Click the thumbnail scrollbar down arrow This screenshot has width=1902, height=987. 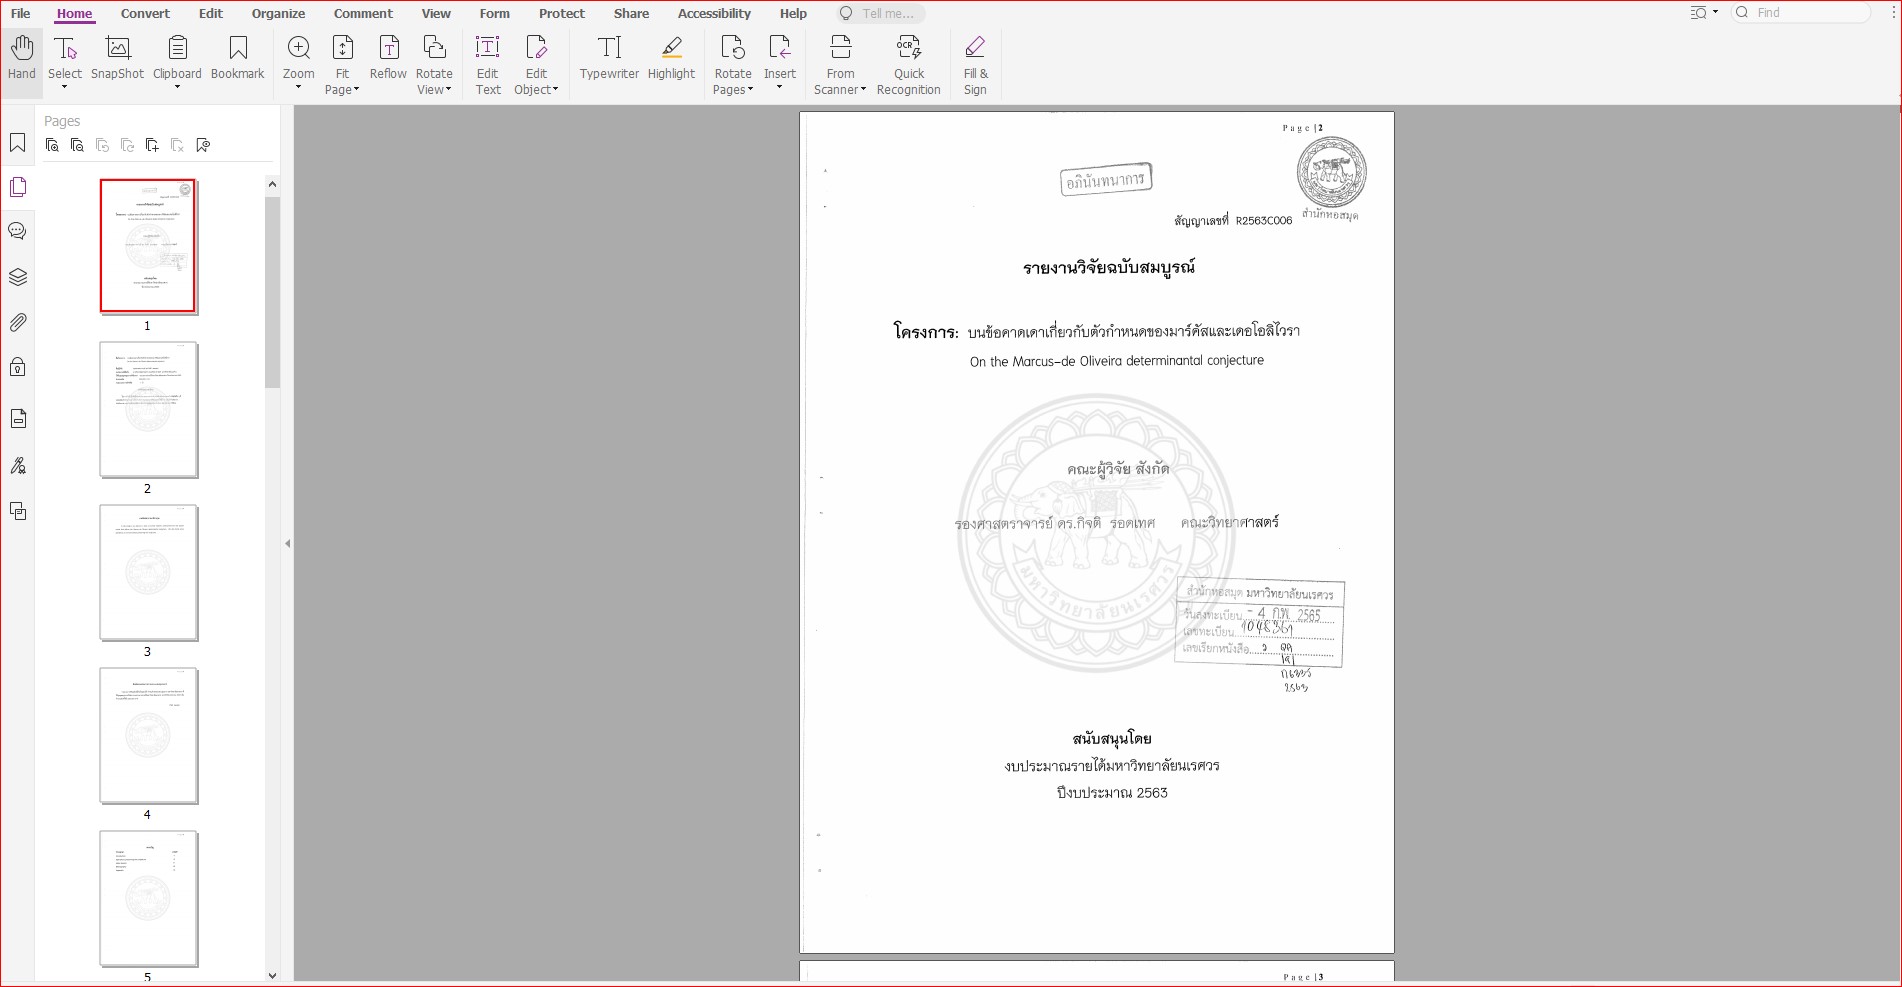tap(272, 975)
